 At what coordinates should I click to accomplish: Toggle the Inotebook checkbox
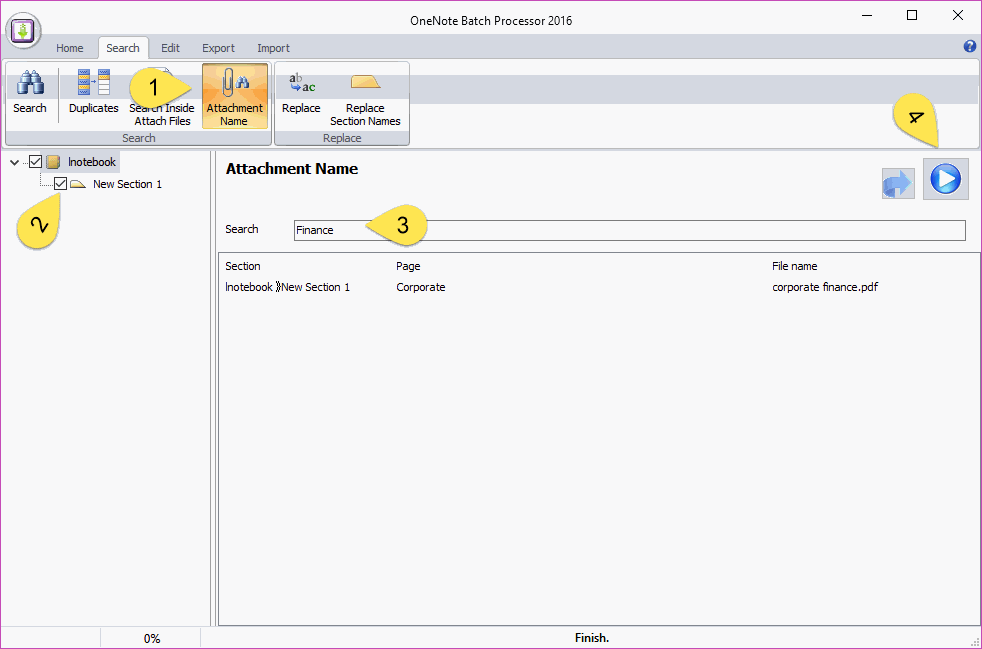(x=36, y=162)
